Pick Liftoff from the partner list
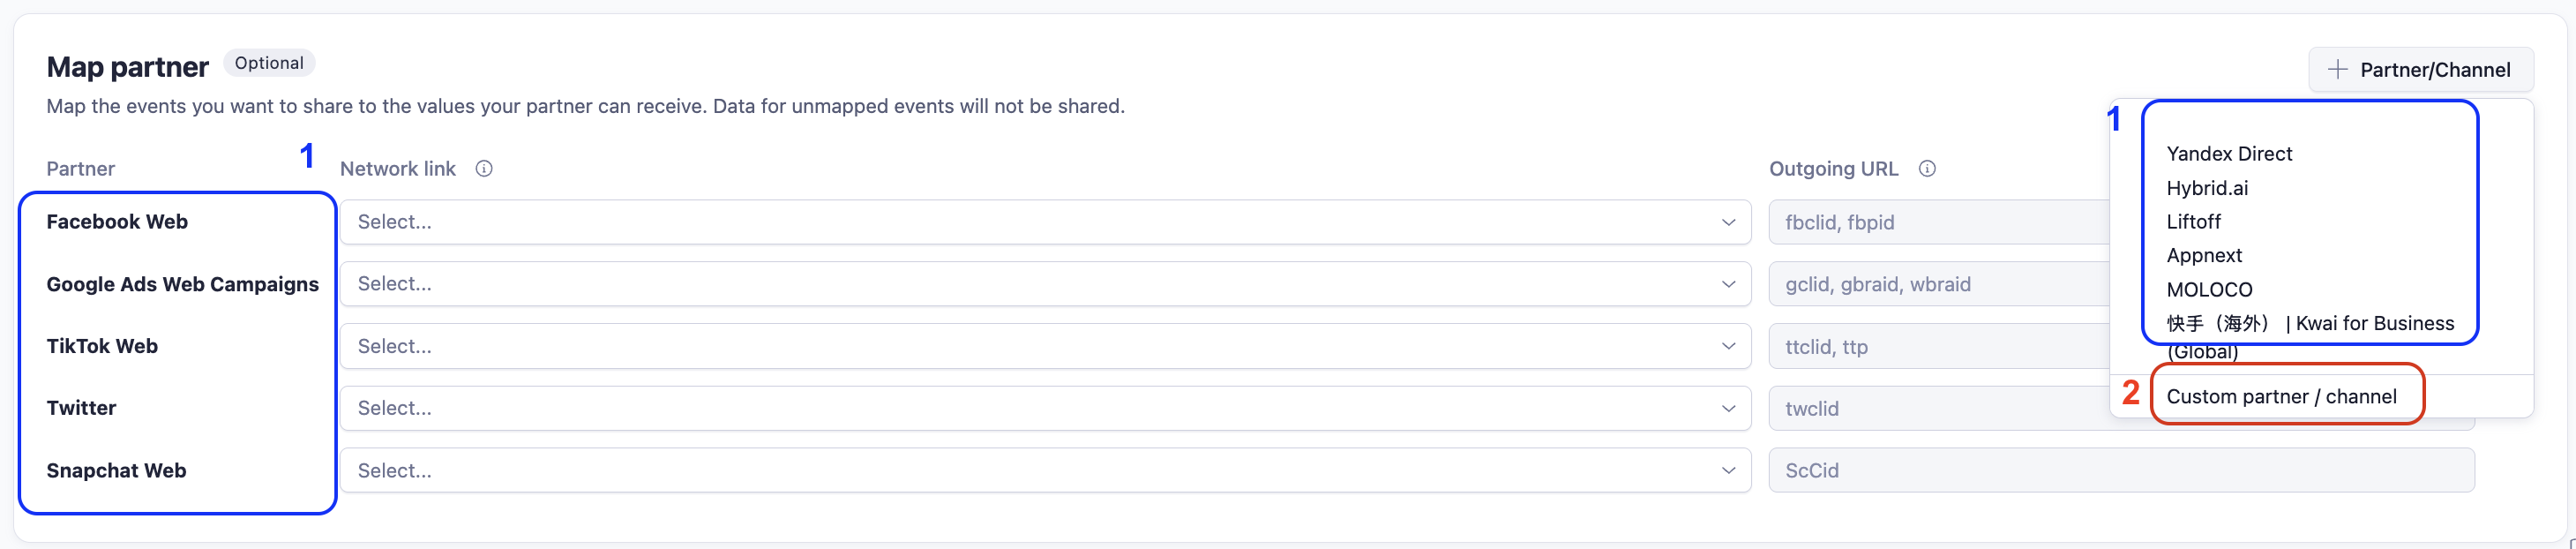The image size is (2576, 549). tap(2193, 222)
